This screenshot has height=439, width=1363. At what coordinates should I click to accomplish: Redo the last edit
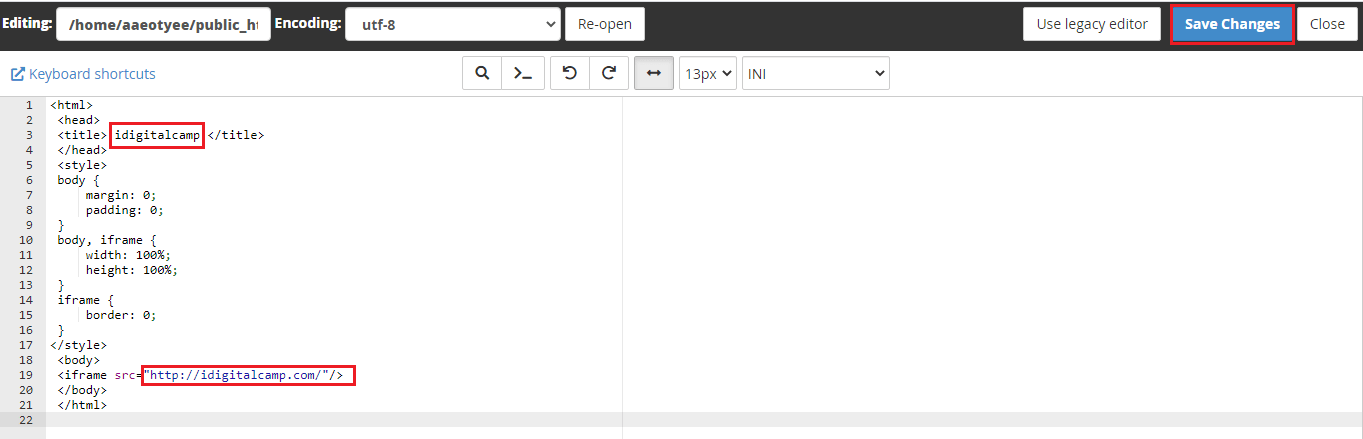(x=608, y=73)
